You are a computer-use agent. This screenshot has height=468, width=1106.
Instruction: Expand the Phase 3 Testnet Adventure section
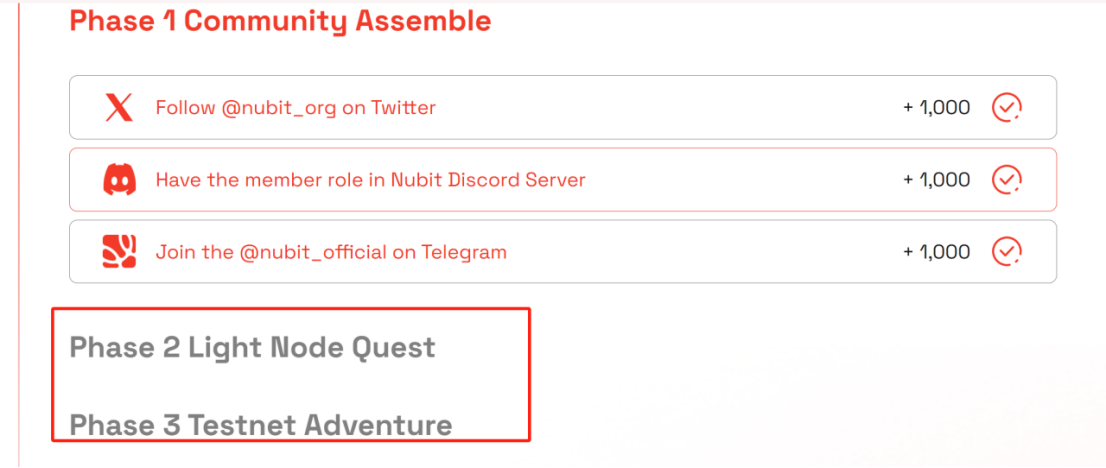coord(261,425)
